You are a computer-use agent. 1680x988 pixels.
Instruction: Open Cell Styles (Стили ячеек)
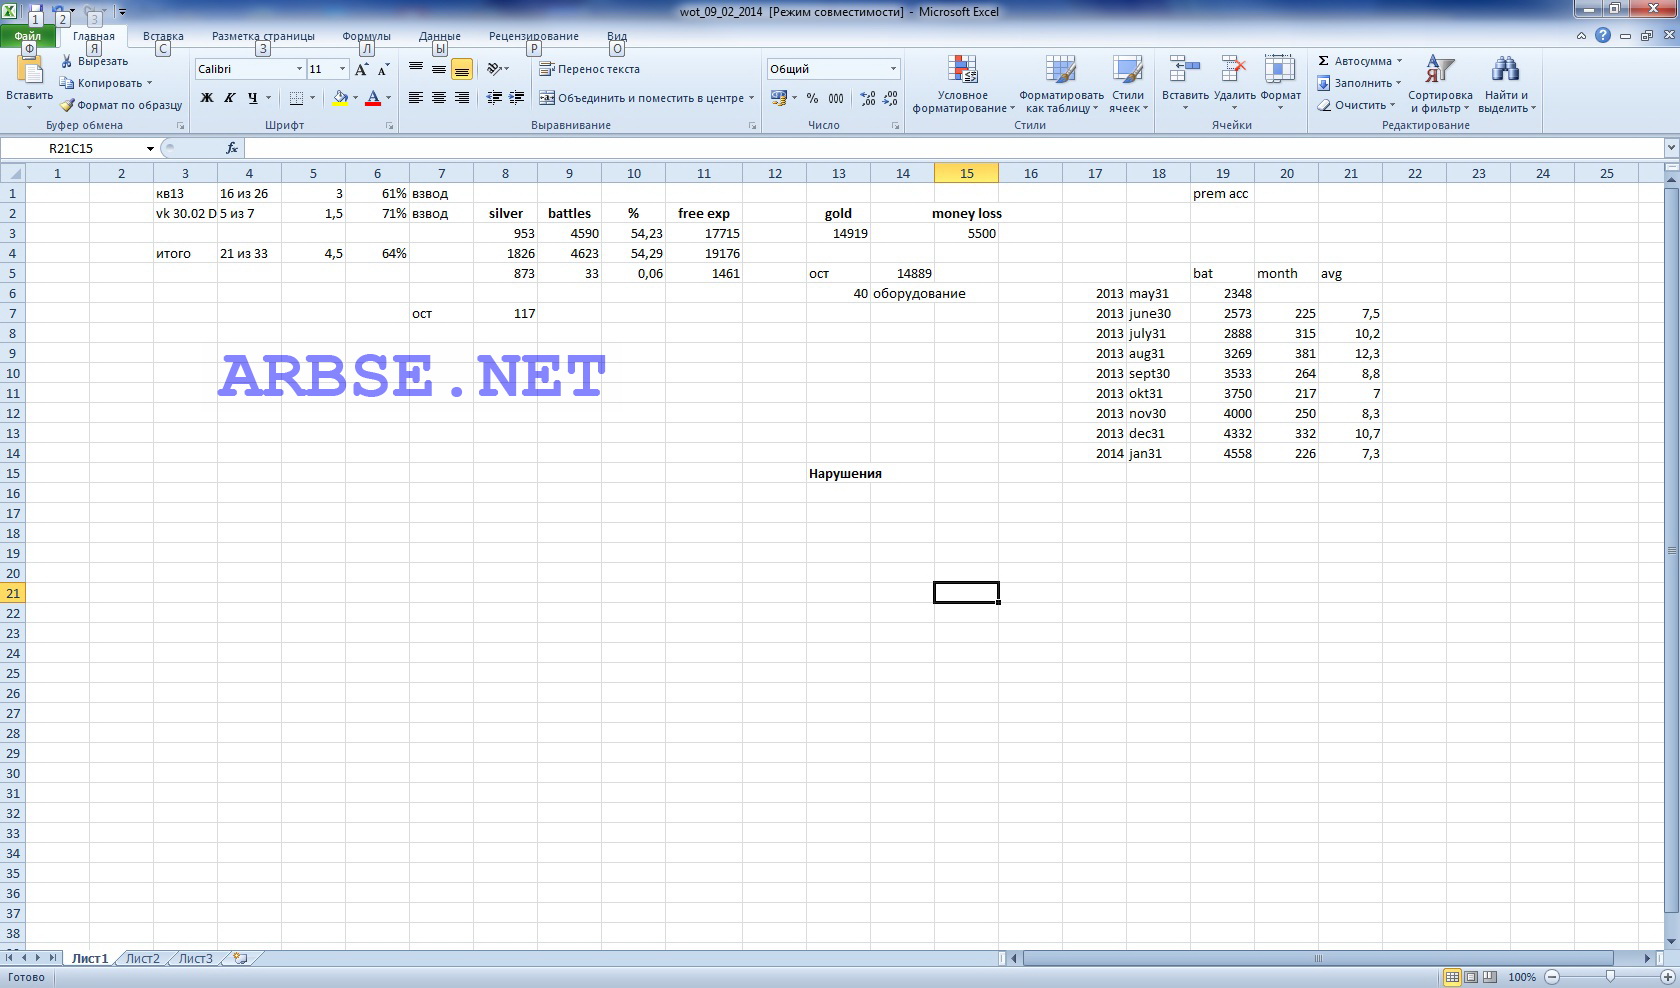pos(1128,84)
